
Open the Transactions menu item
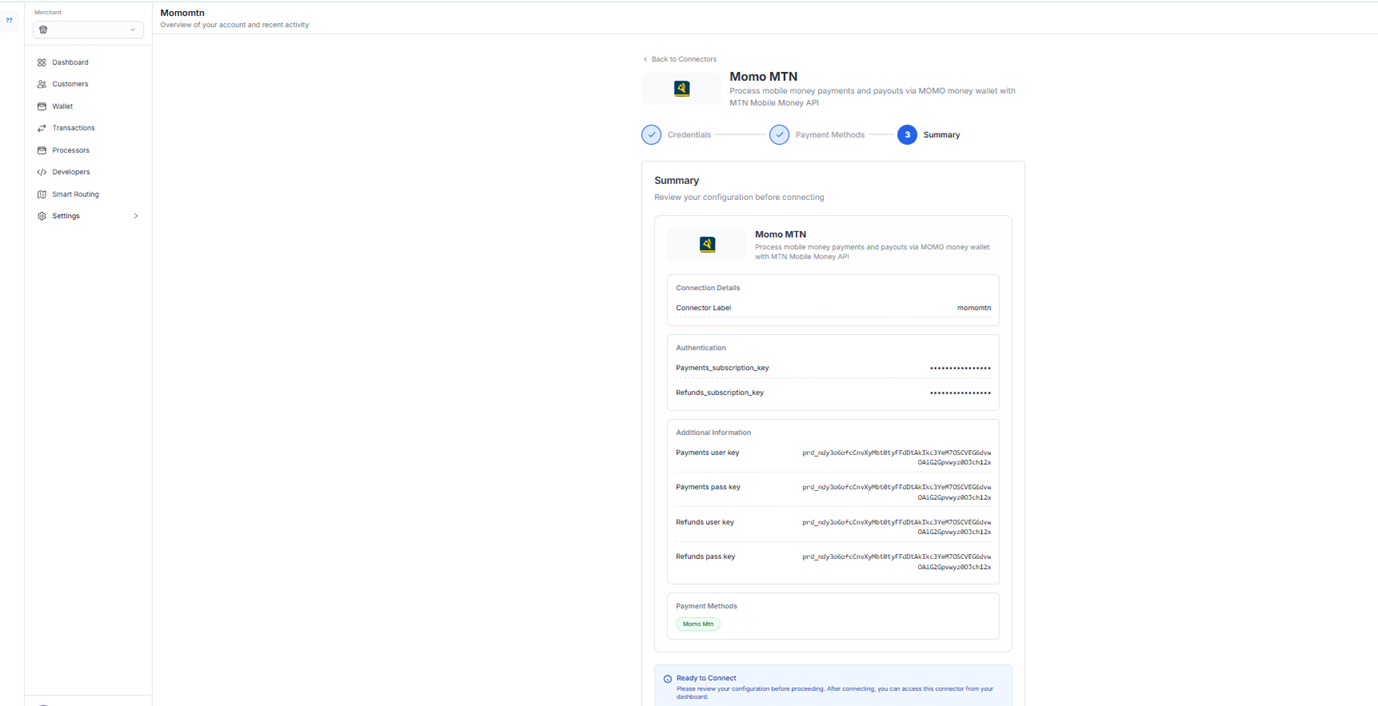click(73, 128)
